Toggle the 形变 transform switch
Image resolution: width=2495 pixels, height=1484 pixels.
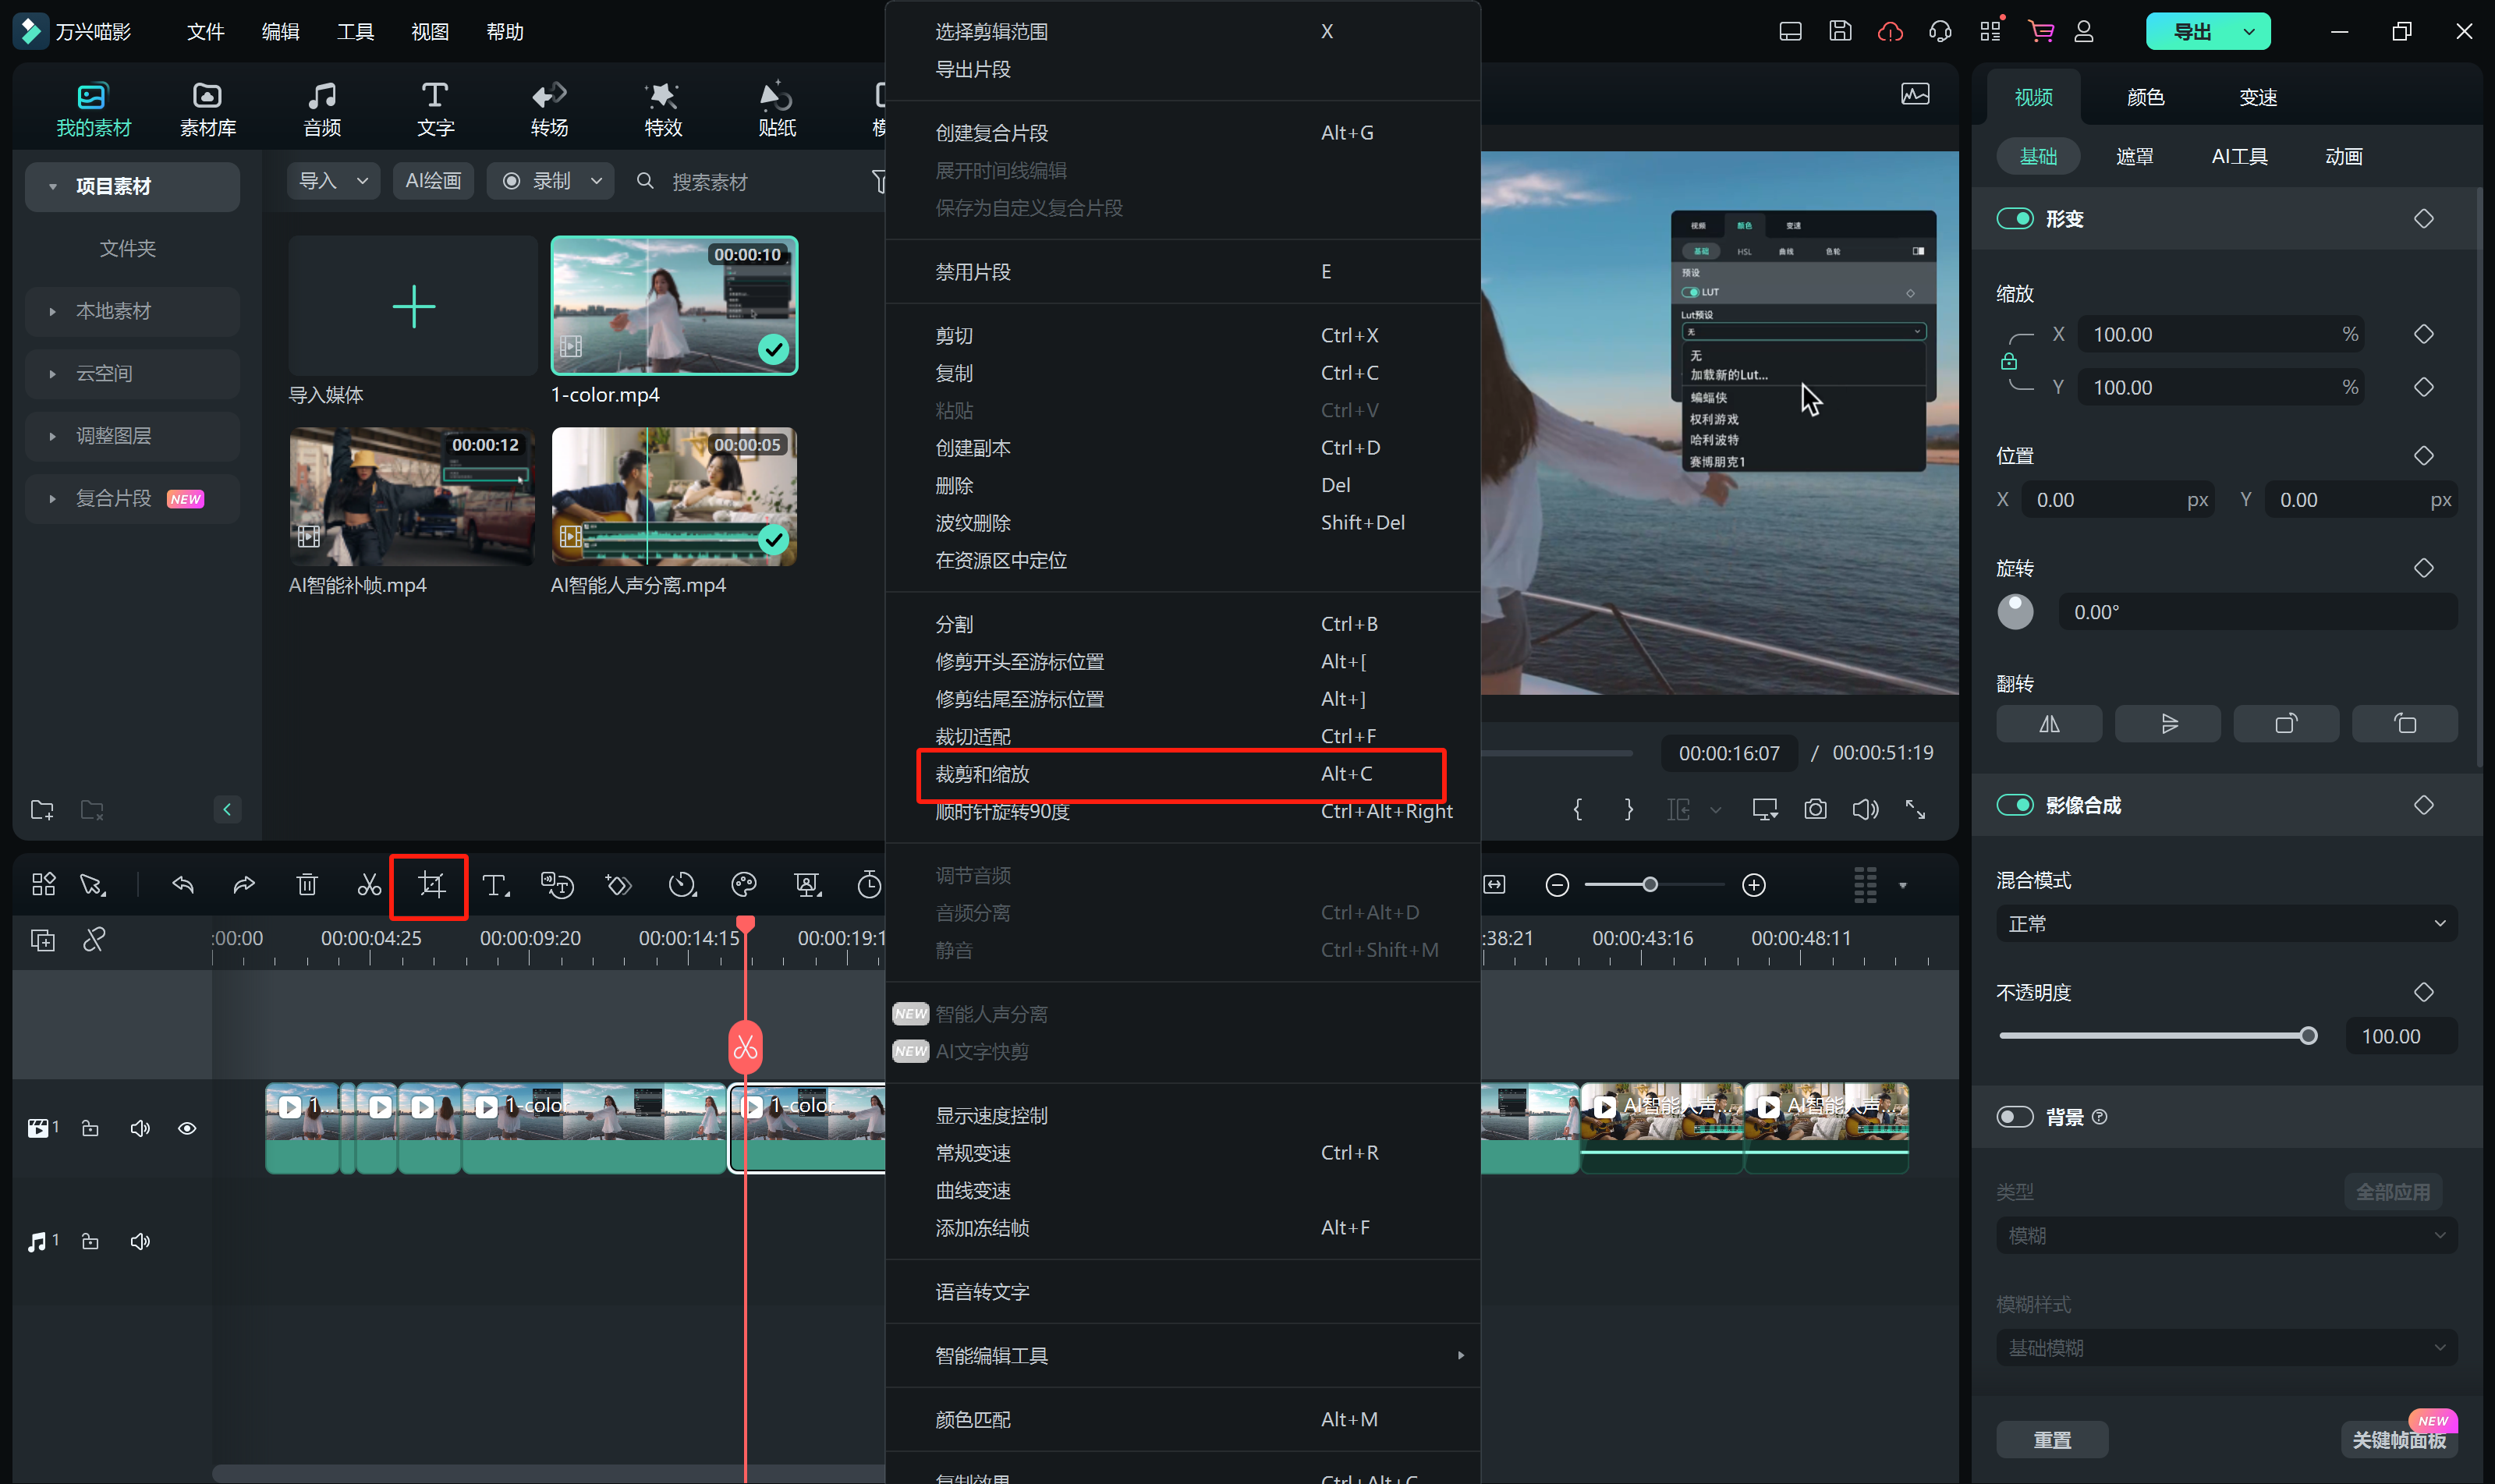coord(2015,219)
